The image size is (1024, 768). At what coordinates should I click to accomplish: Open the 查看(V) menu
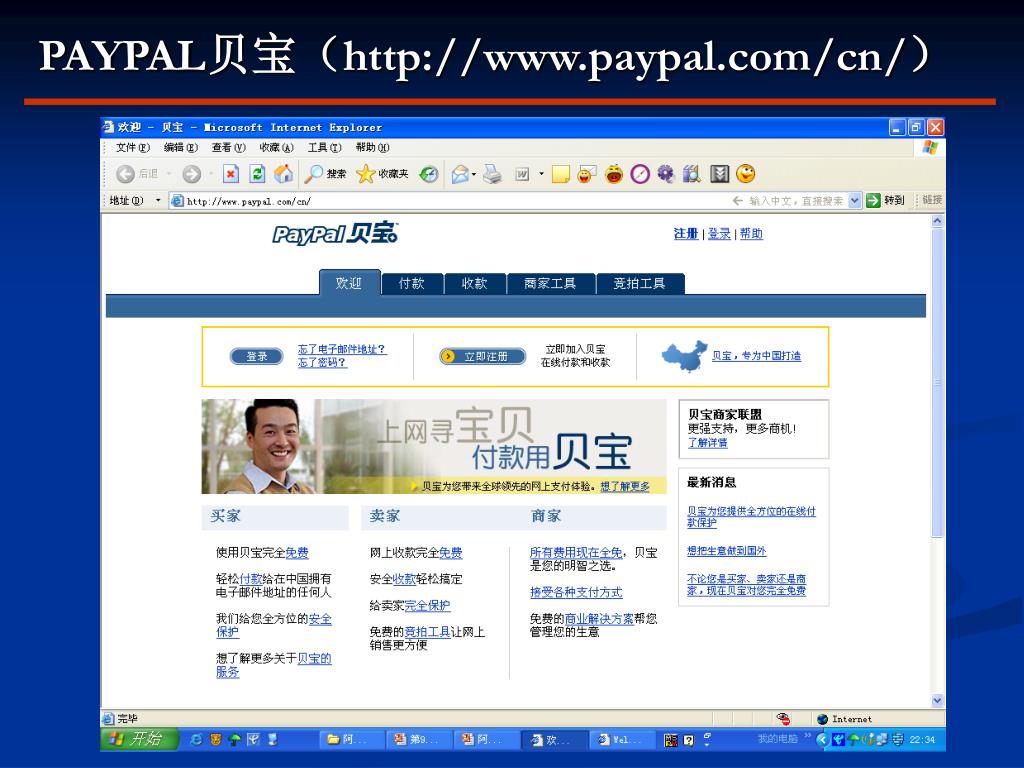(228, 148)
